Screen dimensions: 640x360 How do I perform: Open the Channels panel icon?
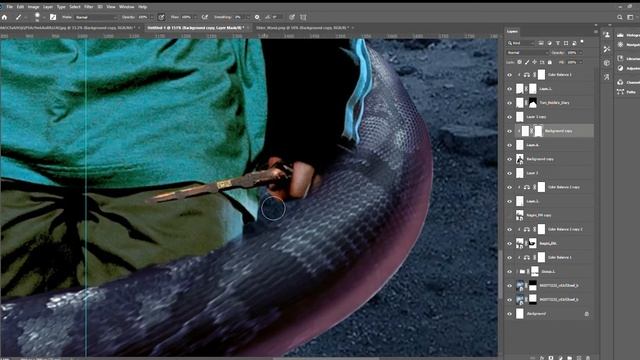pos(621,82)
